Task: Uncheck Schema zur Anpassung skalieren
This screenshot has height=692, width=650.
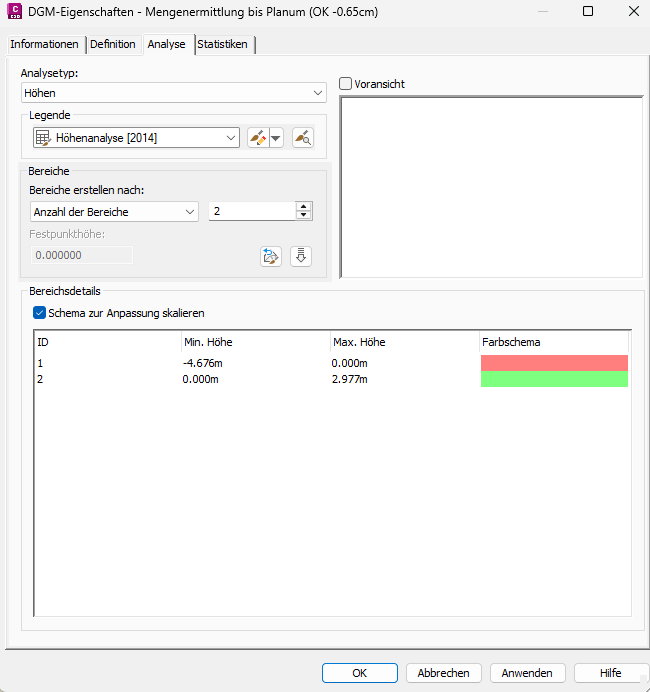Action: (39, 313)
